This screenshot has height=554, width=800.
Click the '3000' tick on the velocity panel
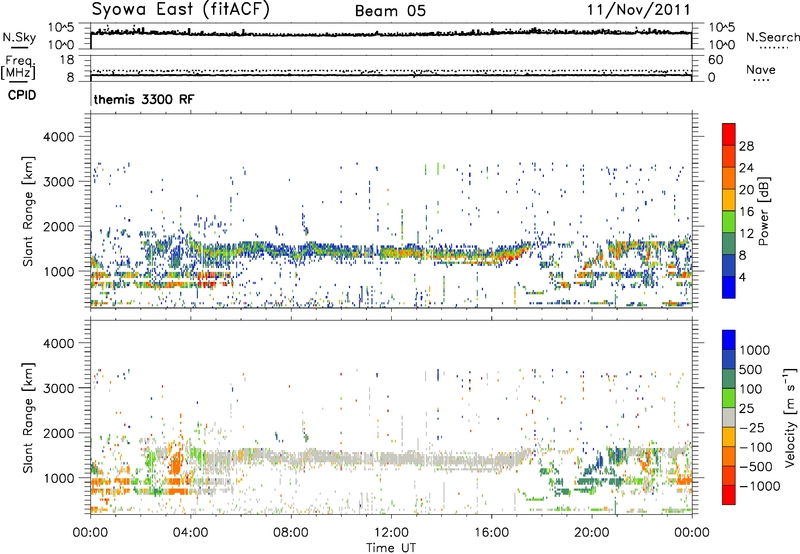tap(59, 388)
